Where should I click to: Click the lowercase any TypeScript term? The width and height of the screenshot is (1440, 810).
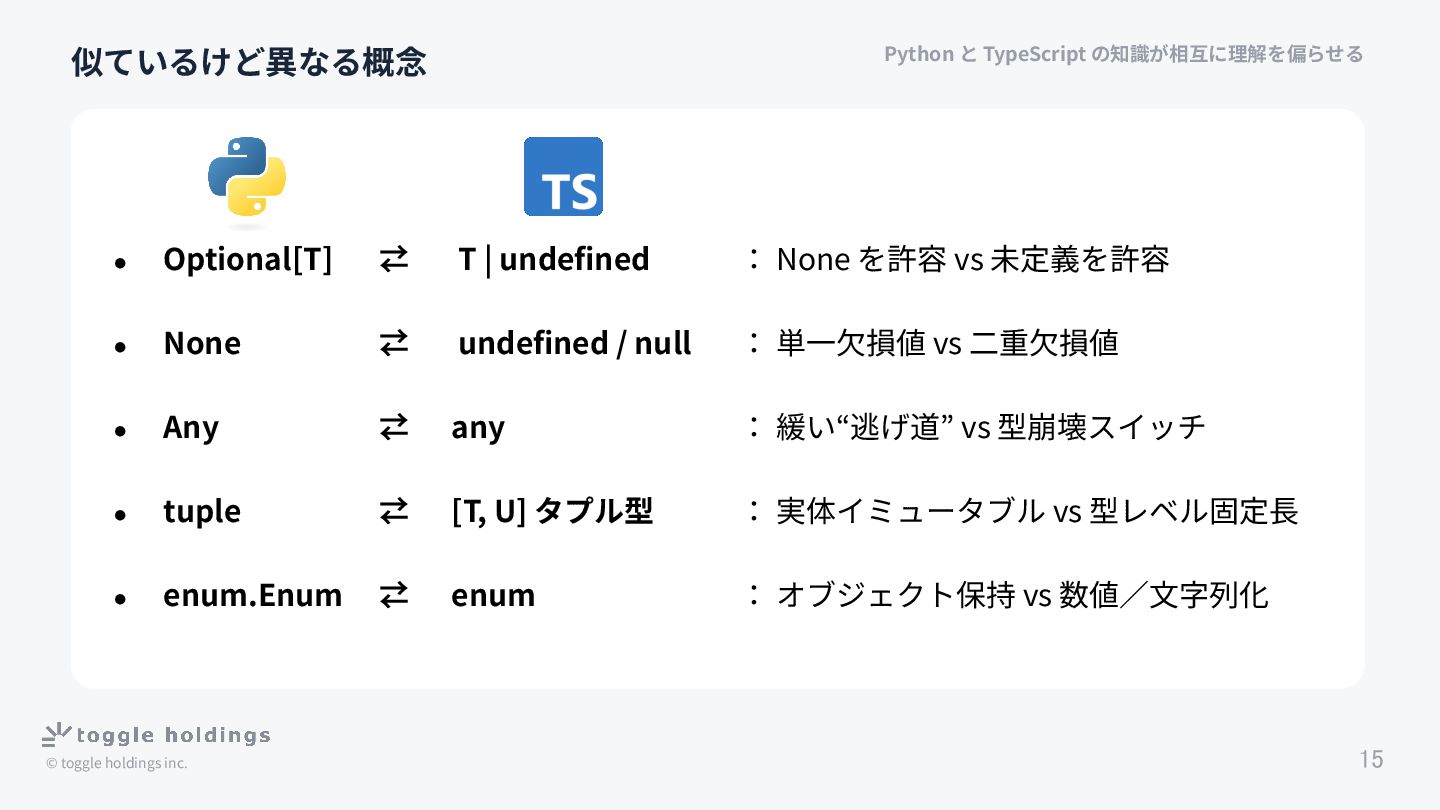click(x=478, y=427)
